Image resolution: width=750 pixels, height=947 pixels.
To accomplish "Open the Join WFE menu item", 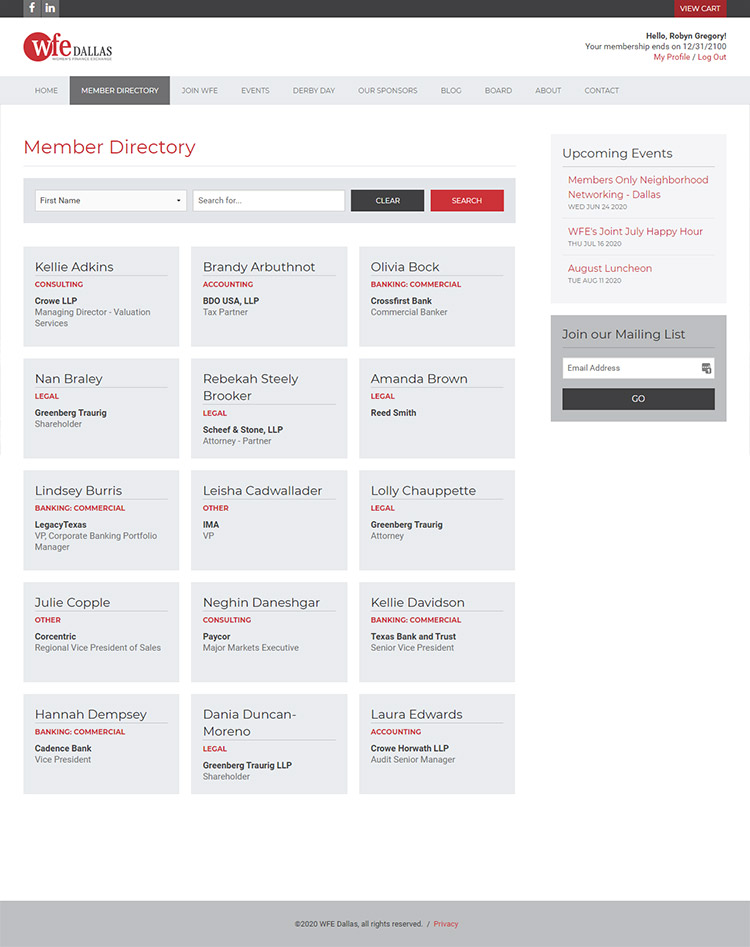I will click(x=200, y=91).
